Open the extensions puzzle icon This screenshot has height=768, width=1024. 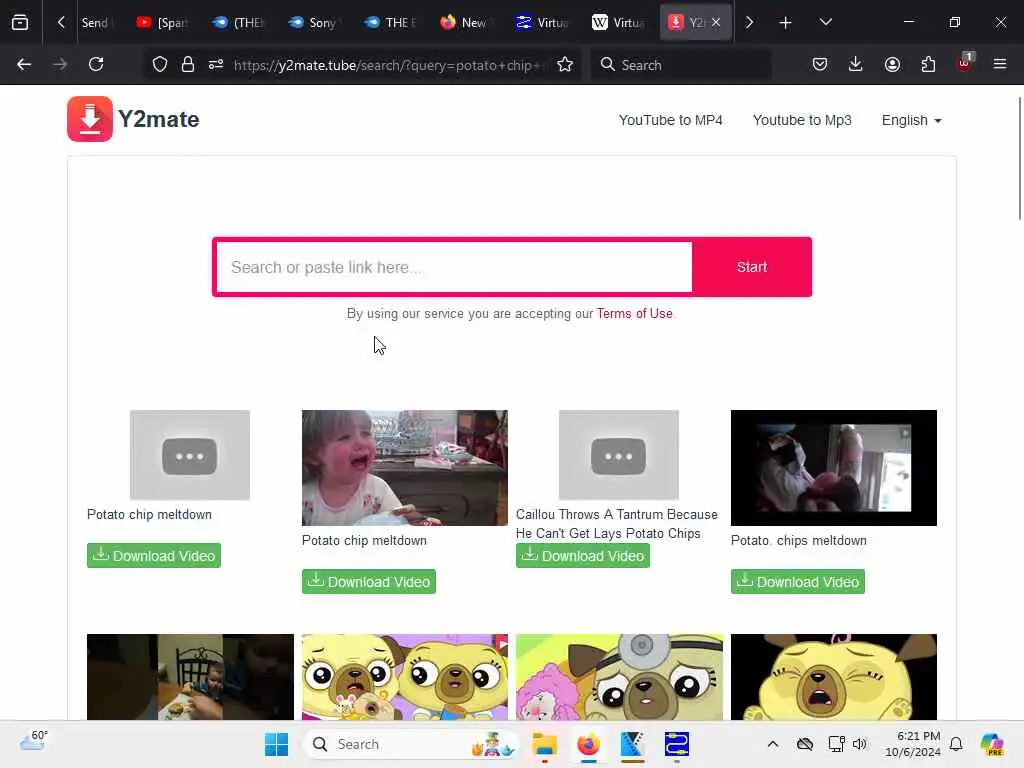pos(928,64)
